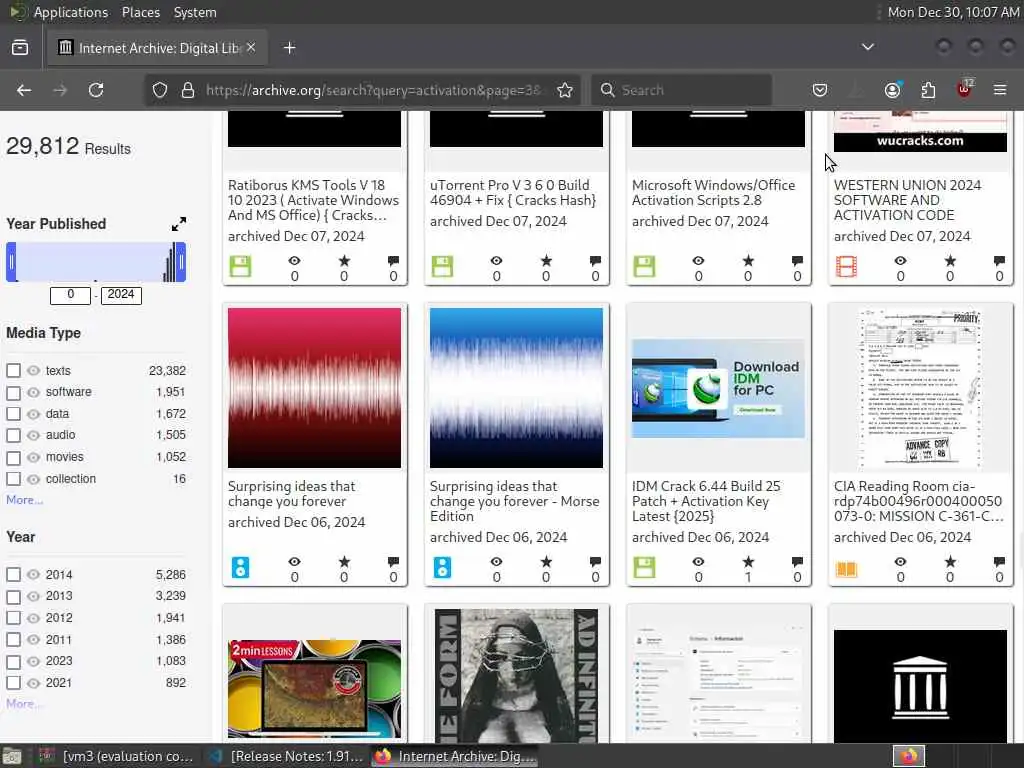Switch to Internet Archive browser tab
The width and height of the screenshot is (1024, 768).
(157, 48)
